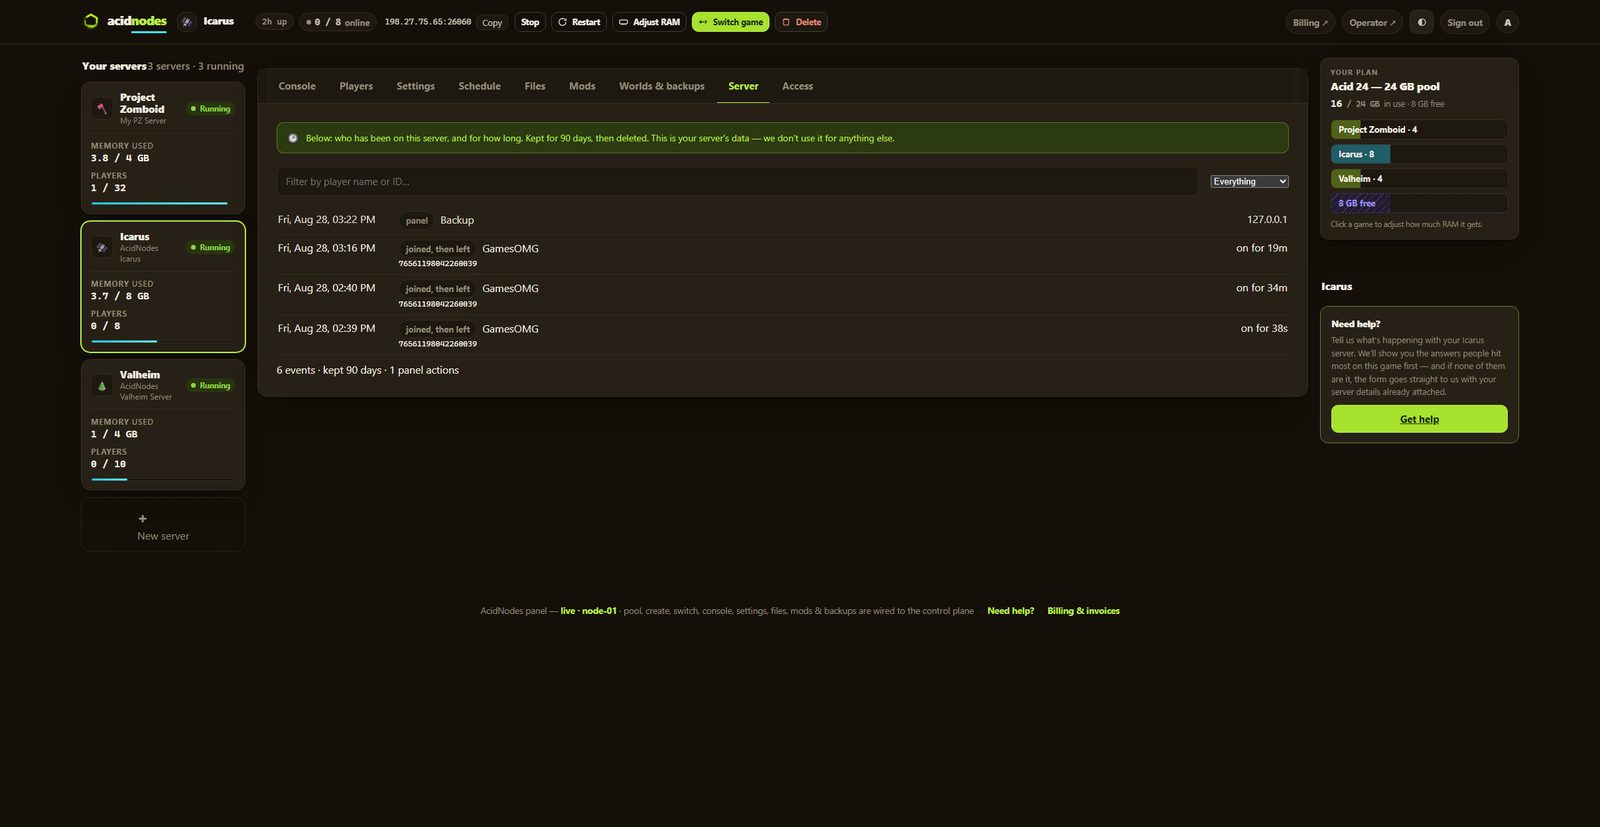1600x827 pixels.
Task: Open the account avatar "A"
Action: pos(1508,22)
